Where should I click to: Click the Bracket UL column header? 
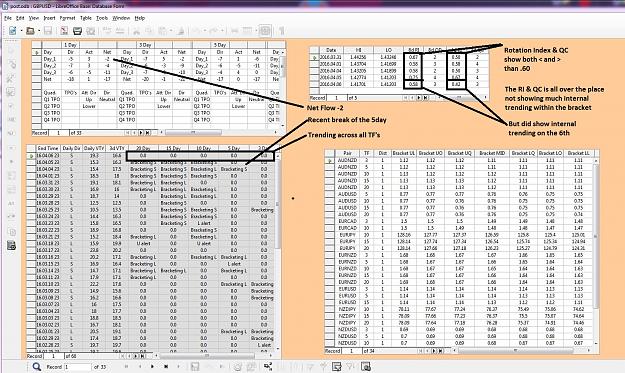click(403, 153)
